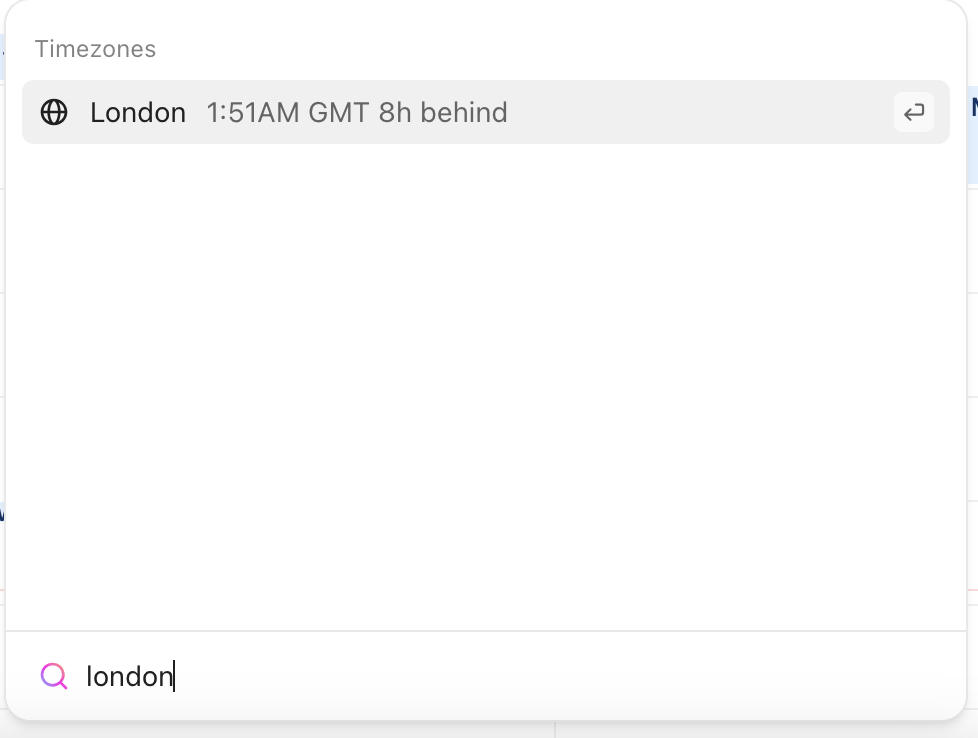Click the "8h behind" offset text
The width and height of the screenshot is (978, 738).
pyautogui.click(x=443, y=112)
